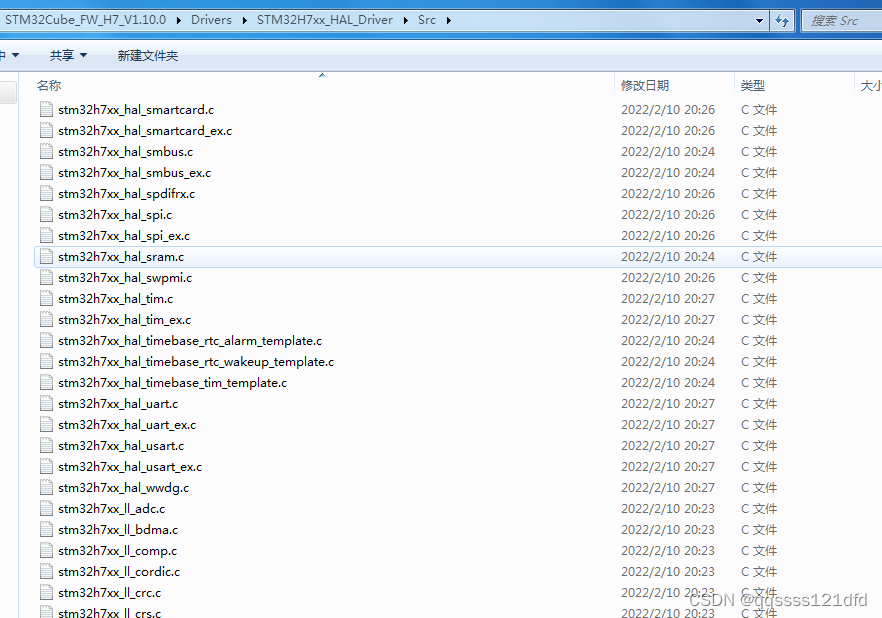Click file icon of stm32h7xx_hal_smbus.c

click(47, 151)
